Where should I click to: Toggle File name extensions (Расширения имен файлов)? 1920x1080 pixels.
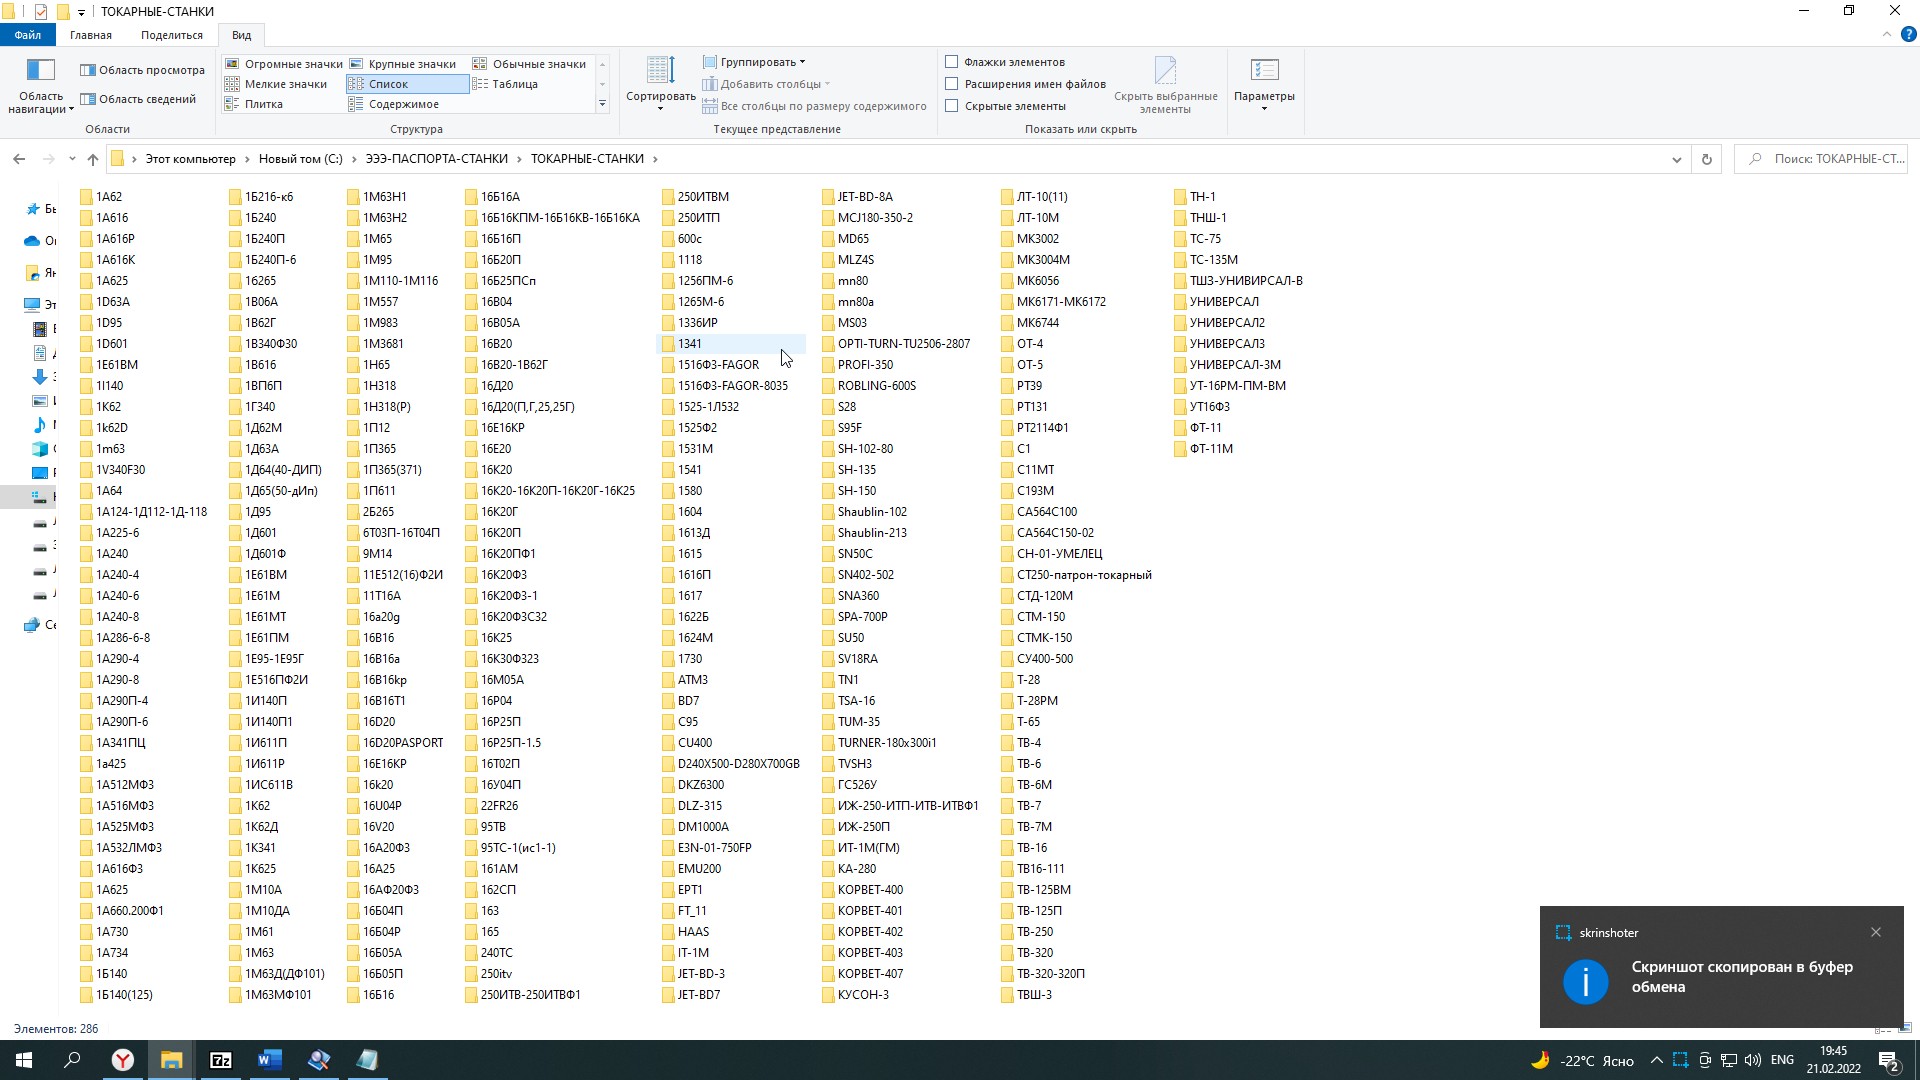point(952,84)
